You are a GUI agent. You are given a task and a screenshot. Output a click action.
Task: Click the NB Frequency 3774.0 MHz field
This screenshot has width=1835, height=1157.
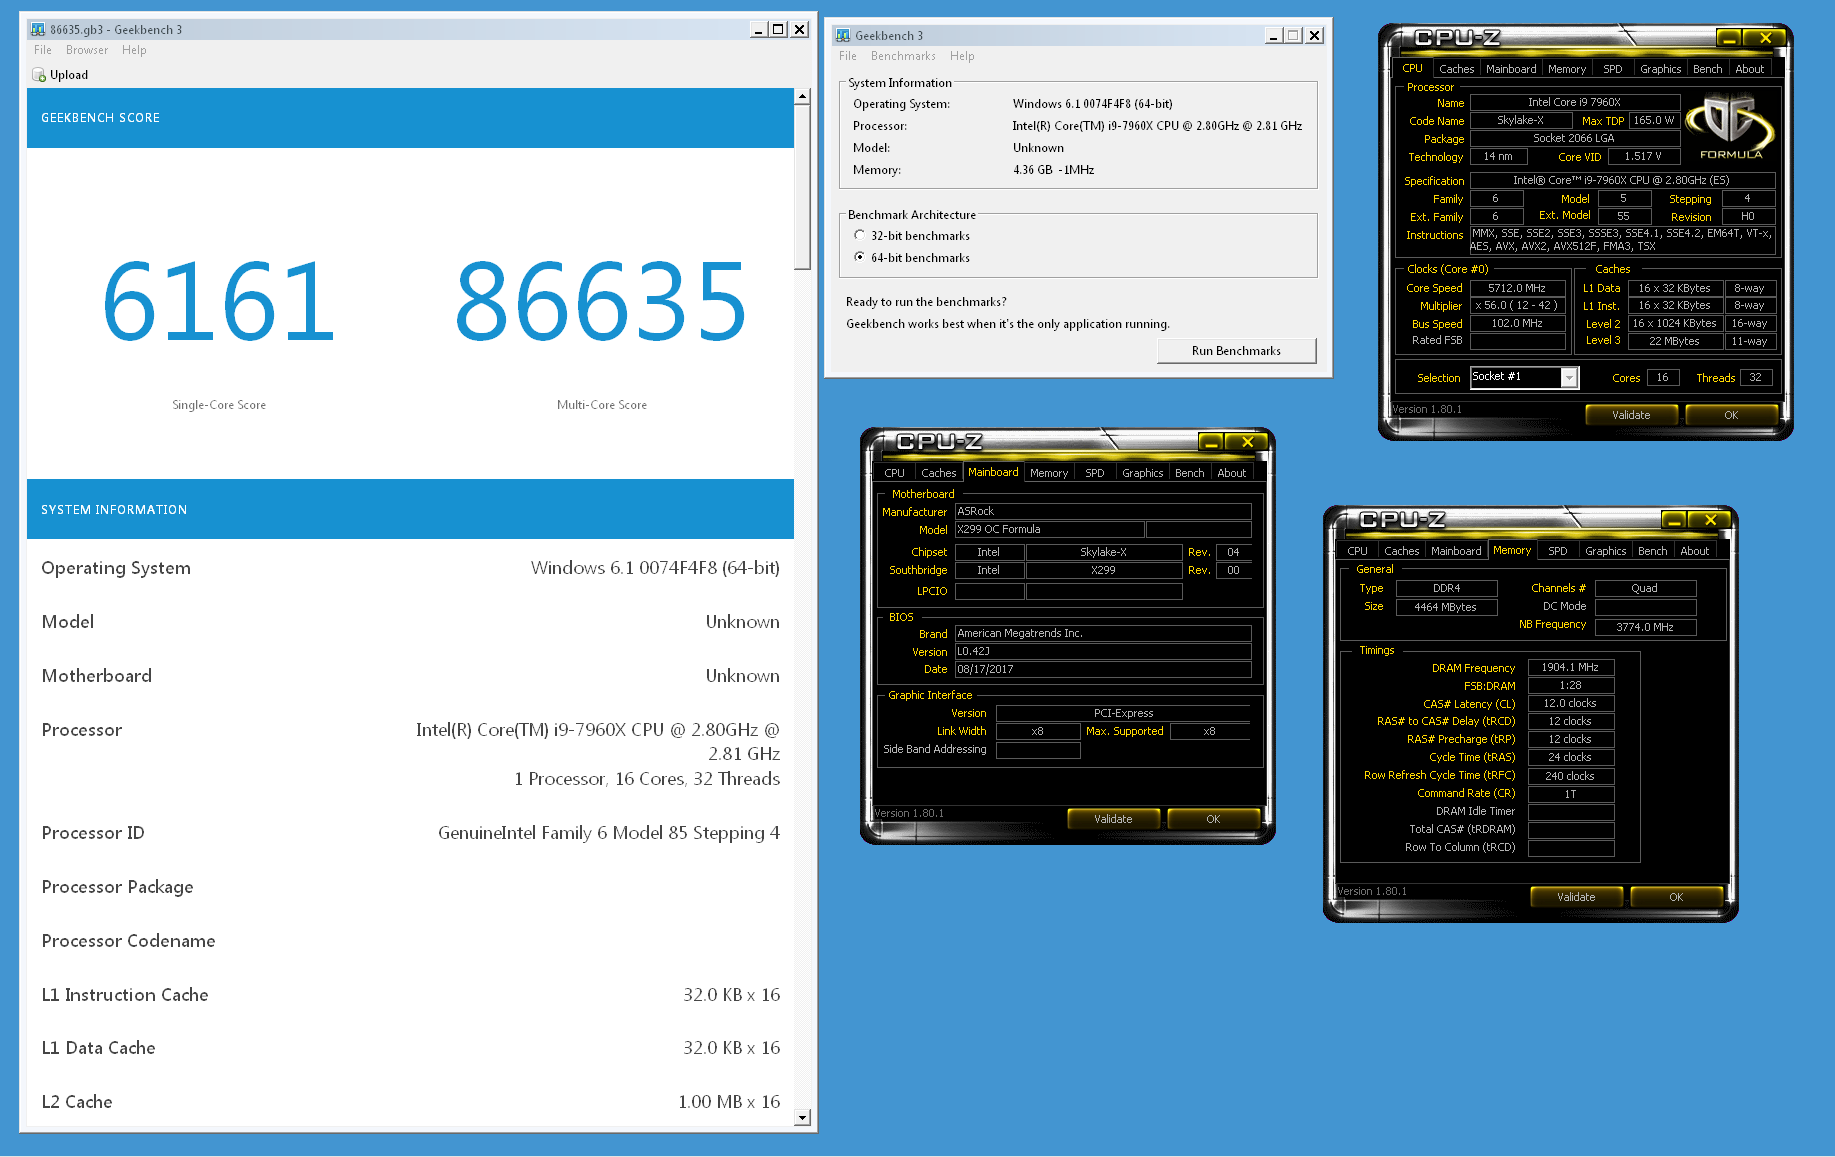click(1645, 627)
